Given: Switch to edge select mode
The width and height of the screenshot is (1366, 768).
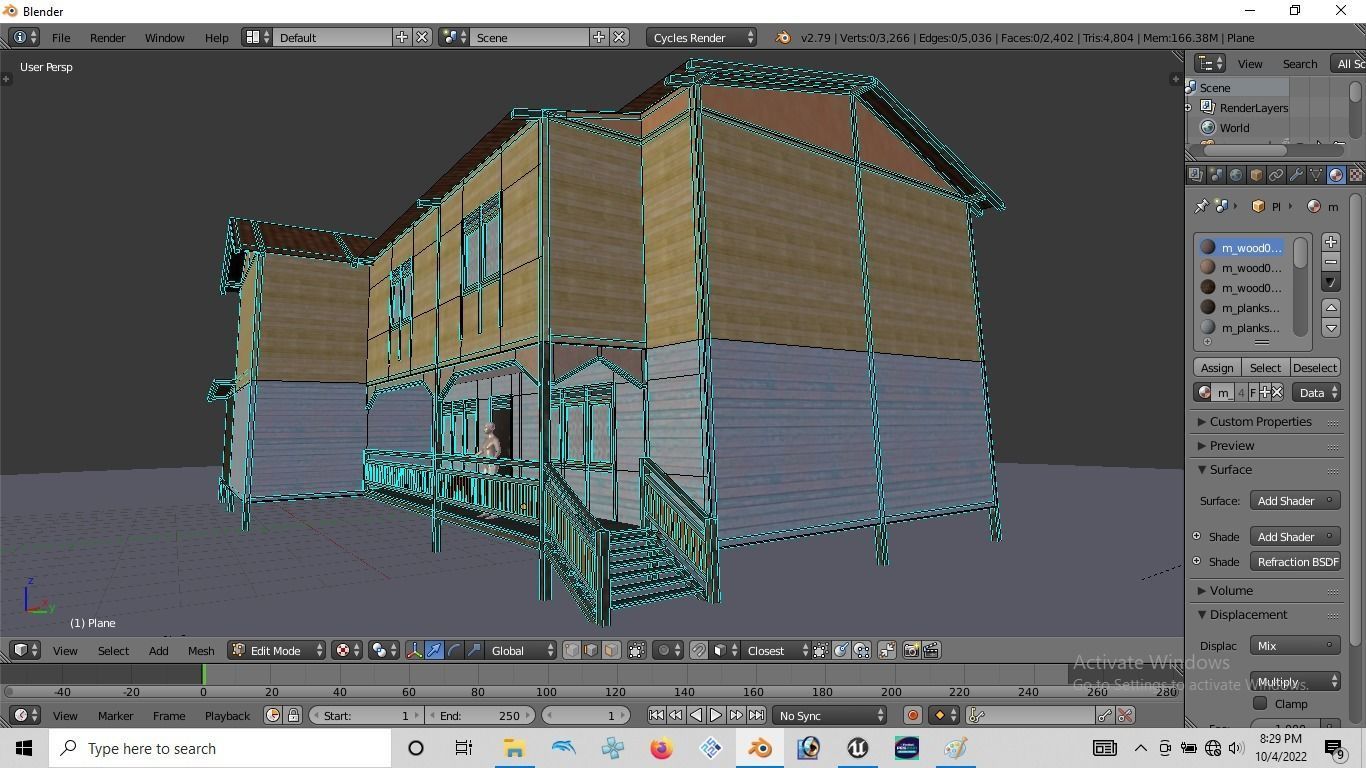Looking at the screenshot, I should click(x=591, y=650).
